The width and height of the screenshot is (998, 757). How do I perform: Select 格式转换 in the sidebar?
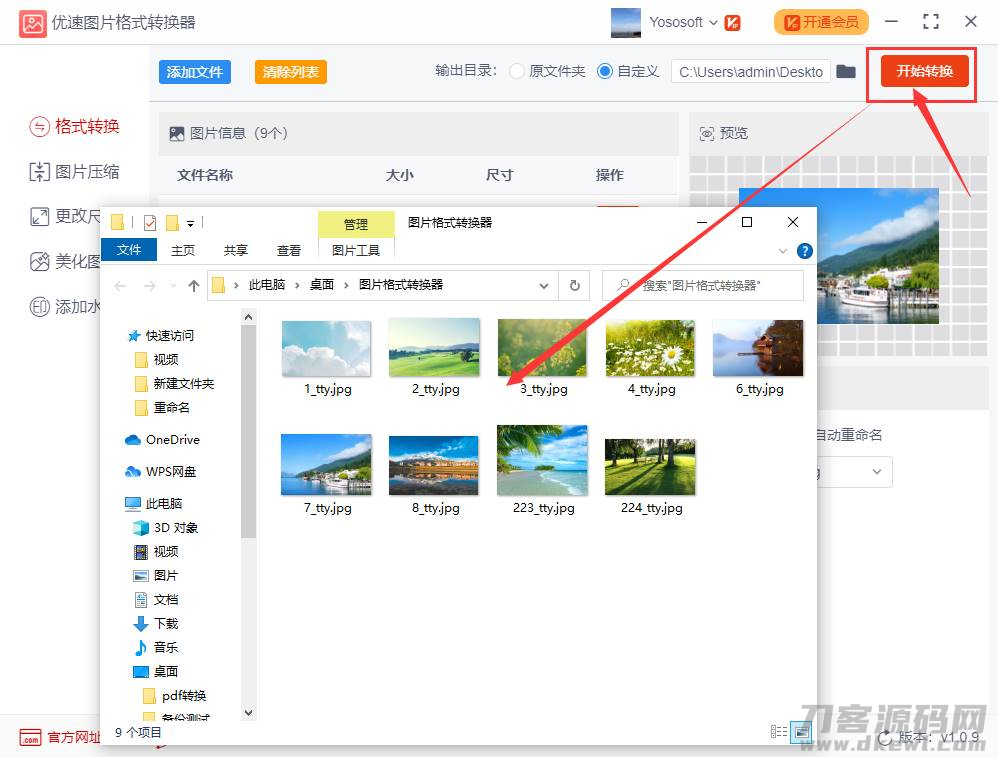75,126
